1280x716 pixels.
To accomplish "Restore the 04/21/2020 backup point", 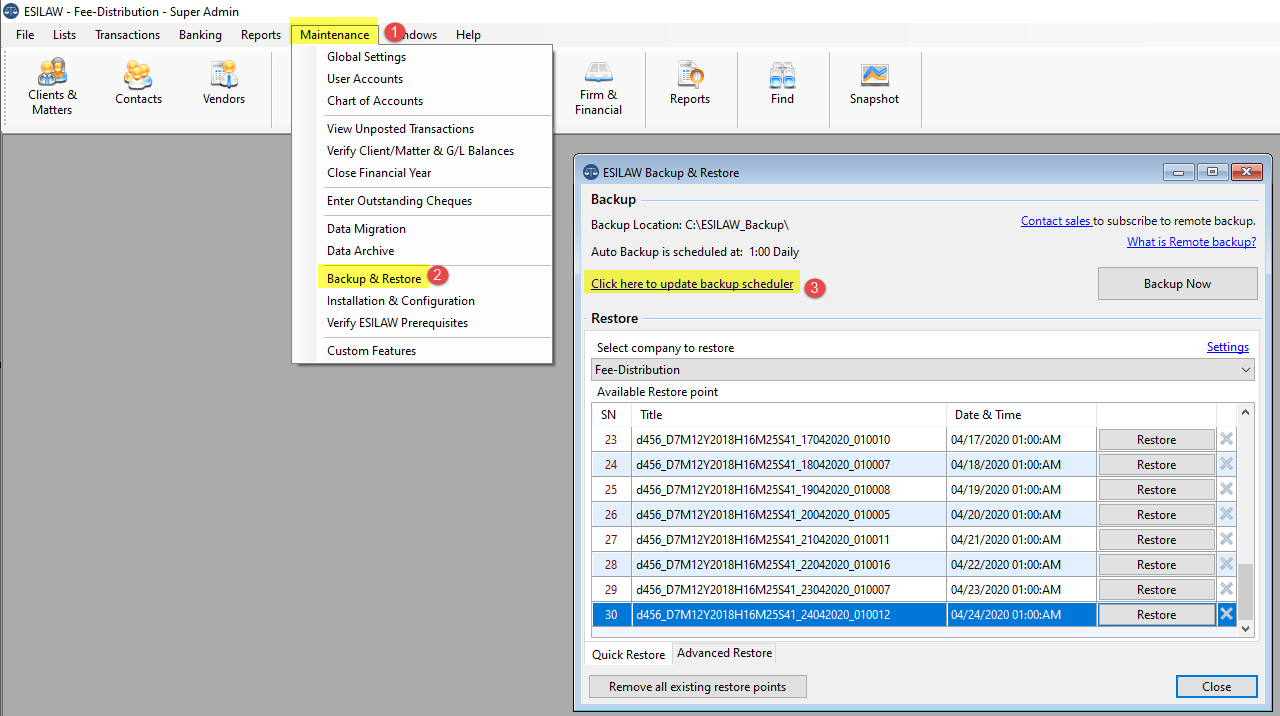I will point(1156,540).
